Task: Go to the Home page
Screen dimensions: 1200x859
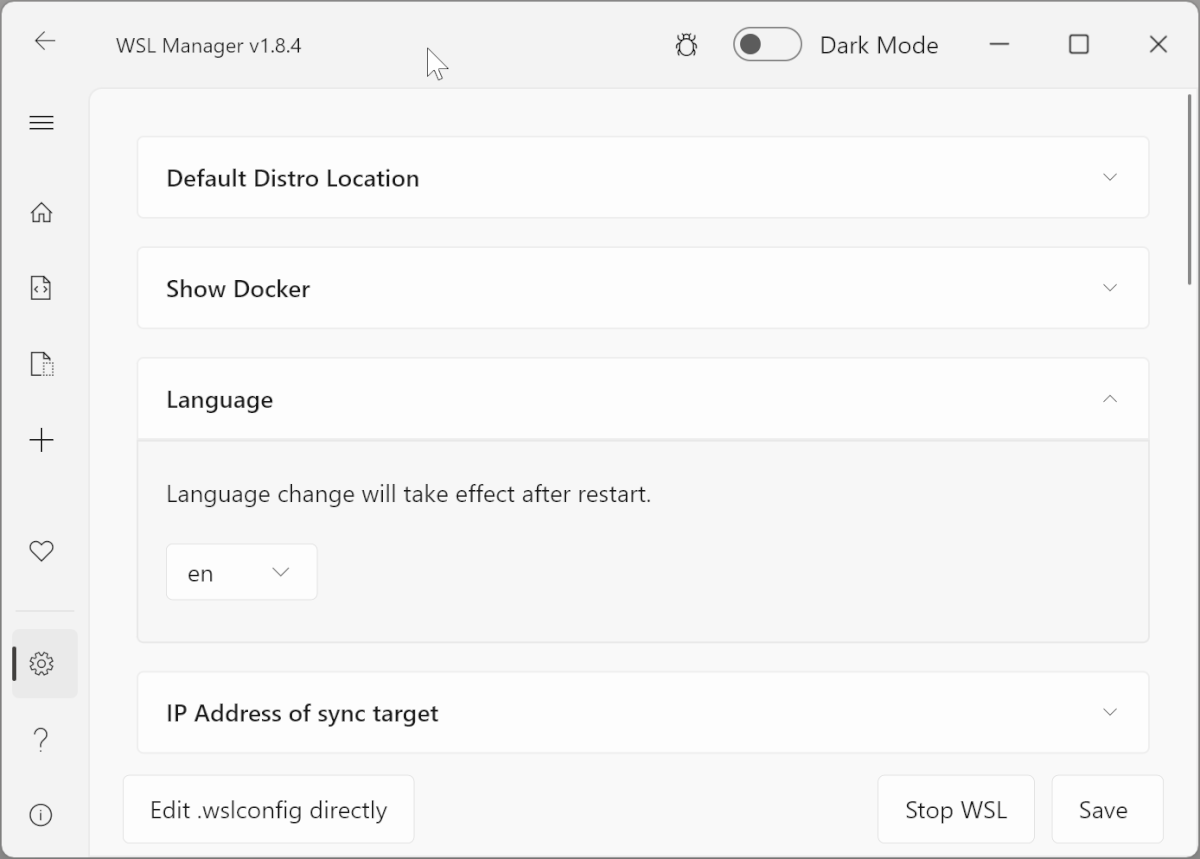Action: tap(41, 212)
